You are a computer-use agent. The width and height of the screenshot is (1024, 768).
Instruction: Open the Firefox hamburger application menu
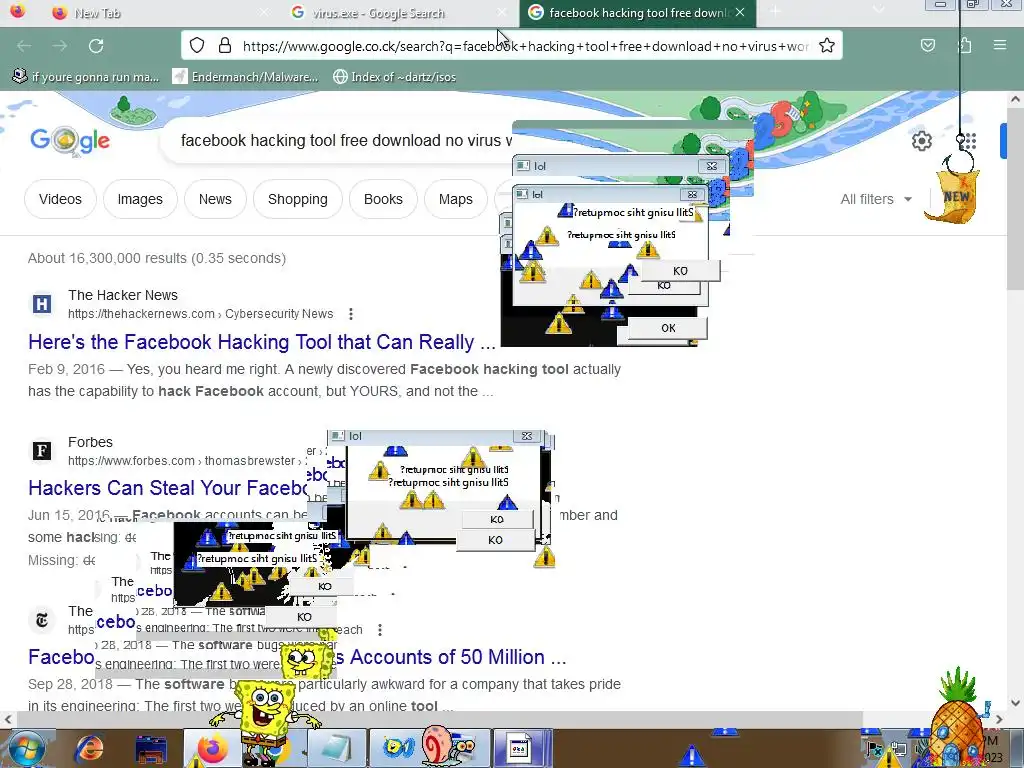(x=1000, y=45)
